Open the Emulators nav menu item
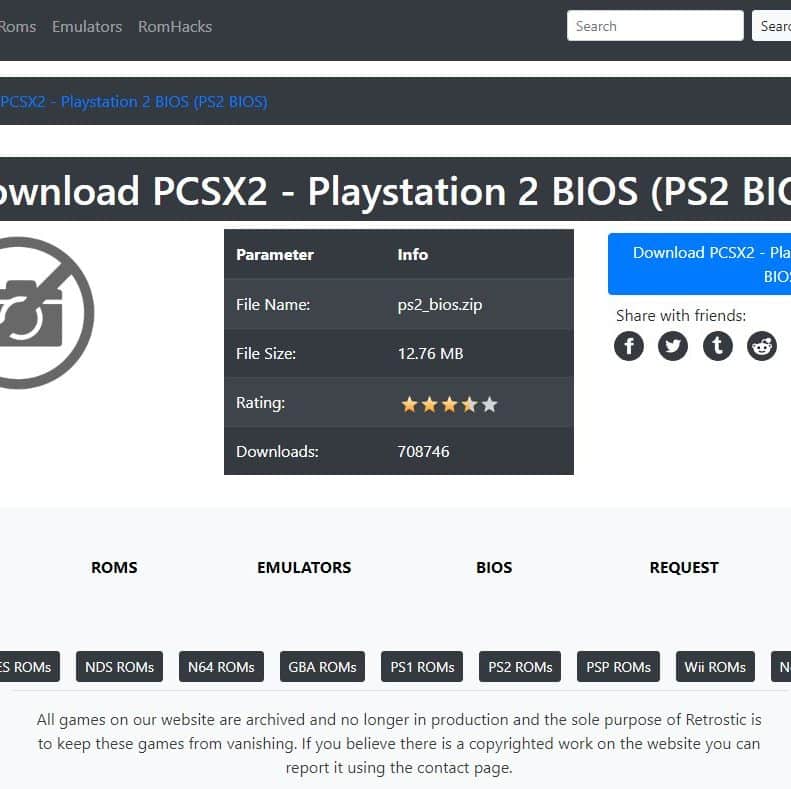The image size is (791, 789). [87, 26]
